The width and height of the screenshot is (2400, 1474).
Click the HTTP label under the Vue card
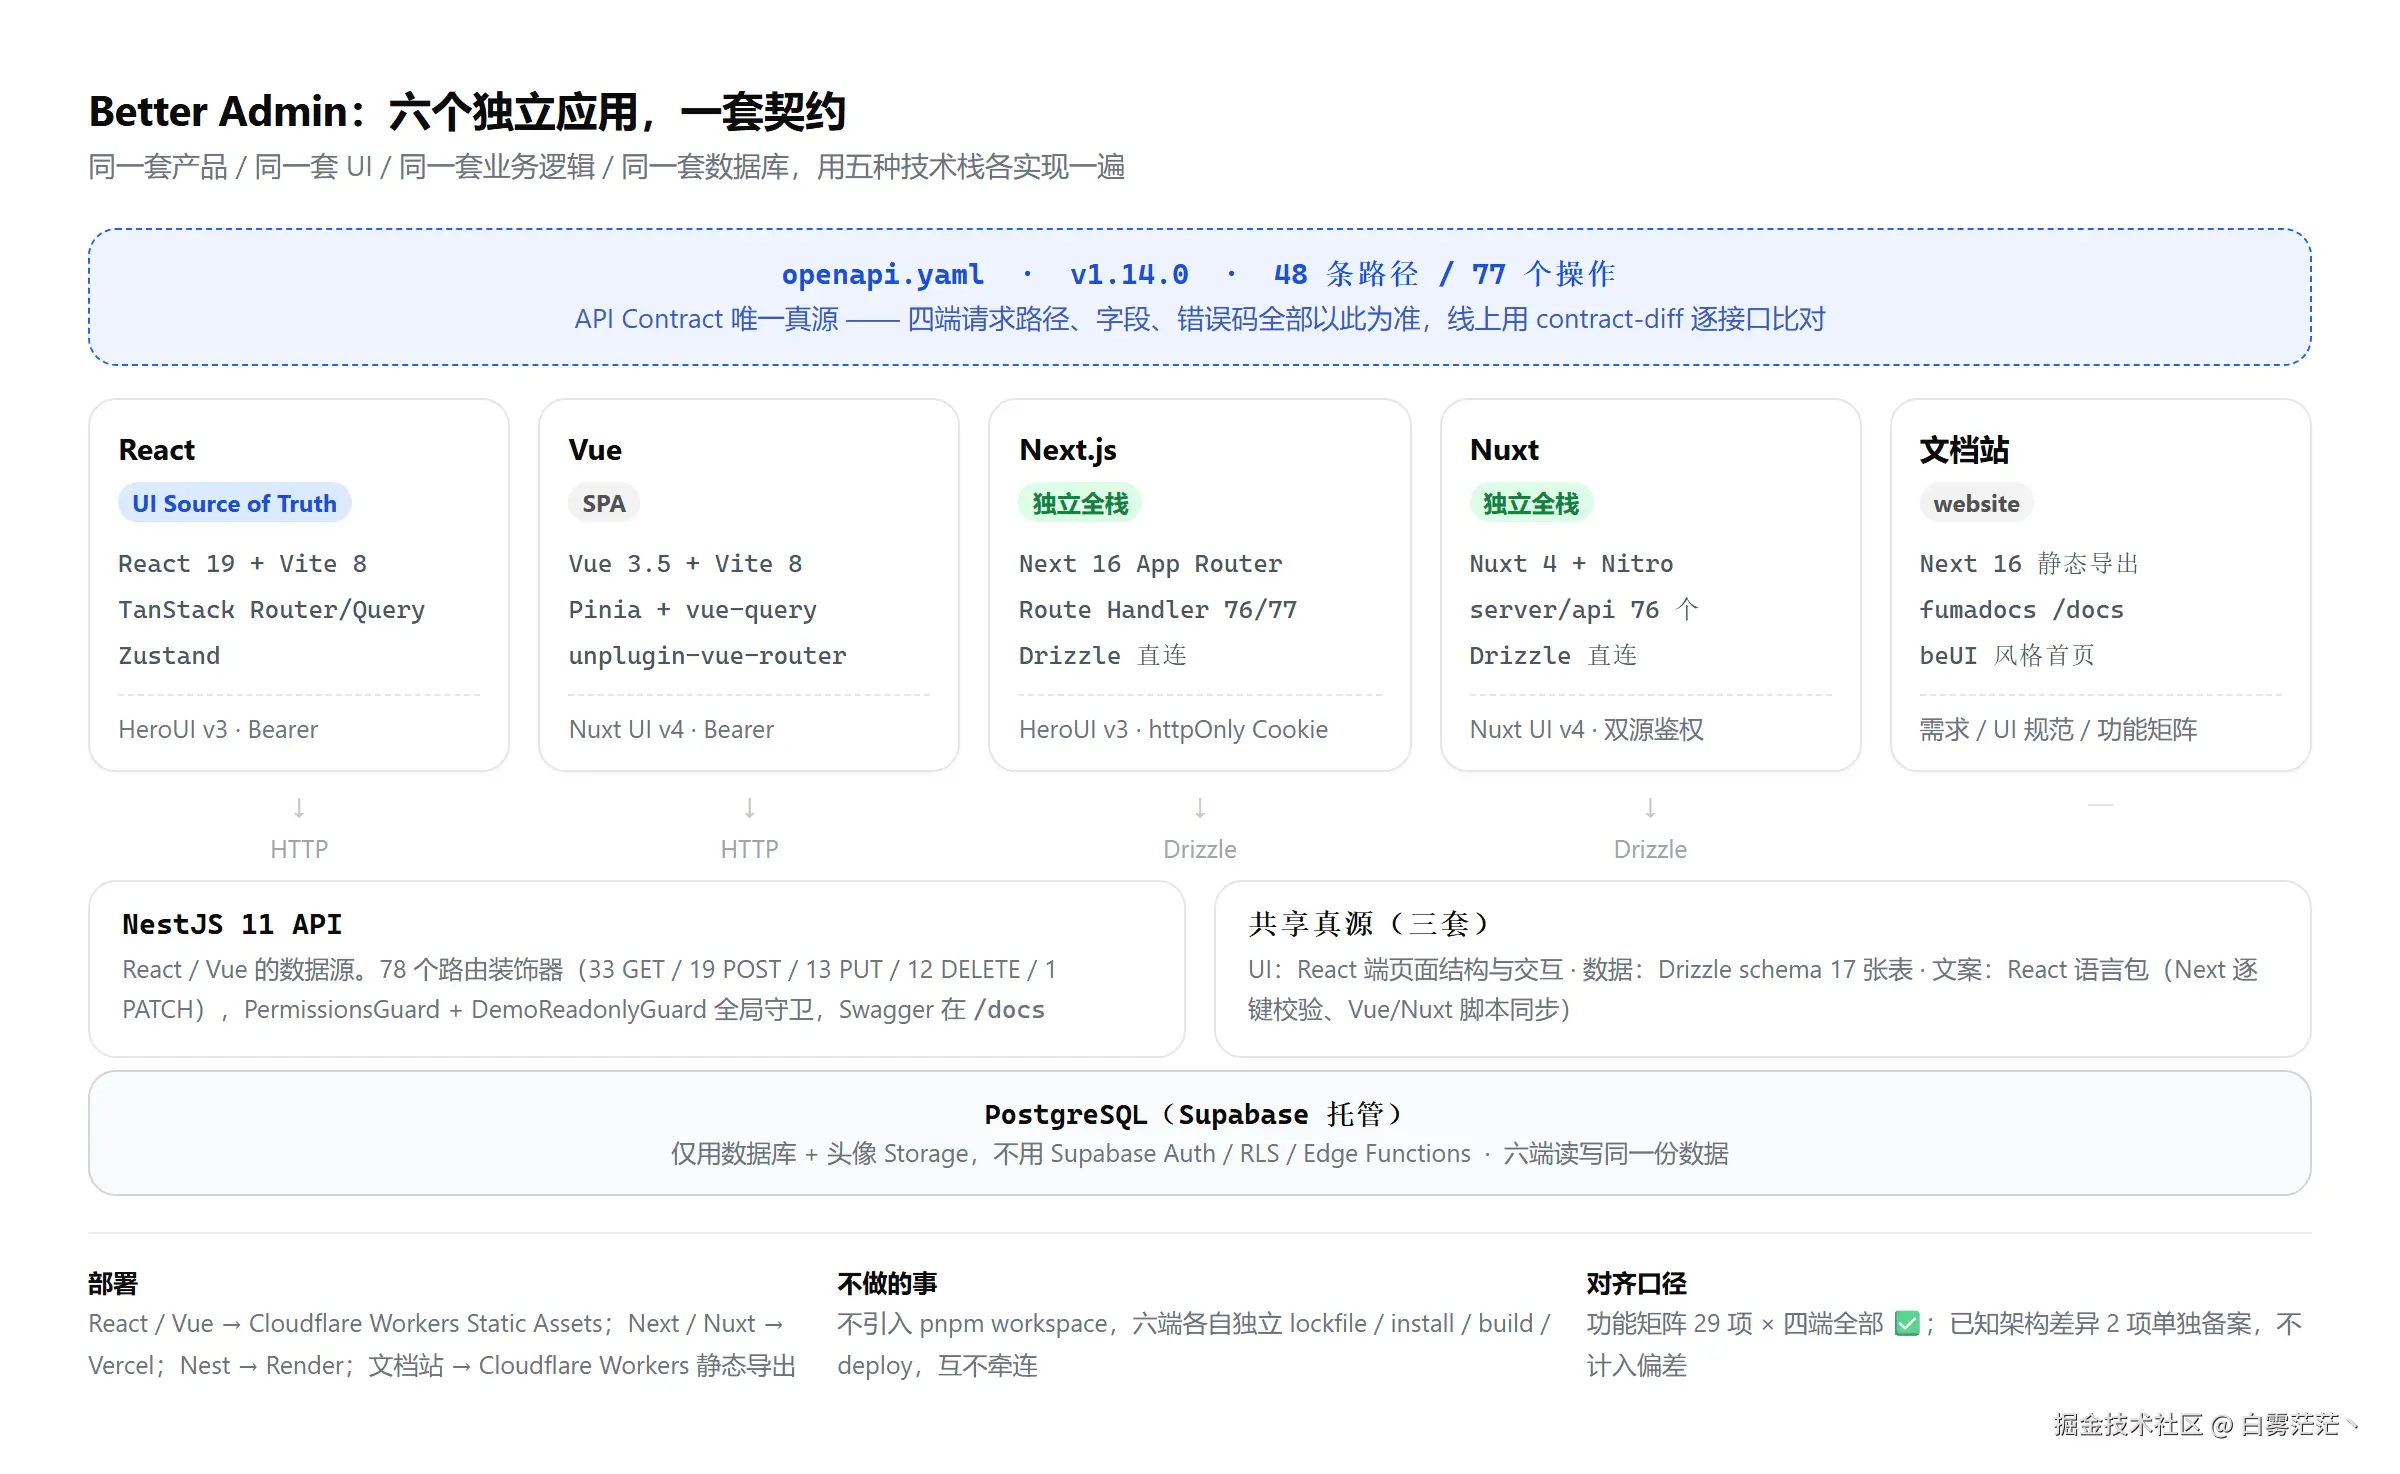click(749, 849)
